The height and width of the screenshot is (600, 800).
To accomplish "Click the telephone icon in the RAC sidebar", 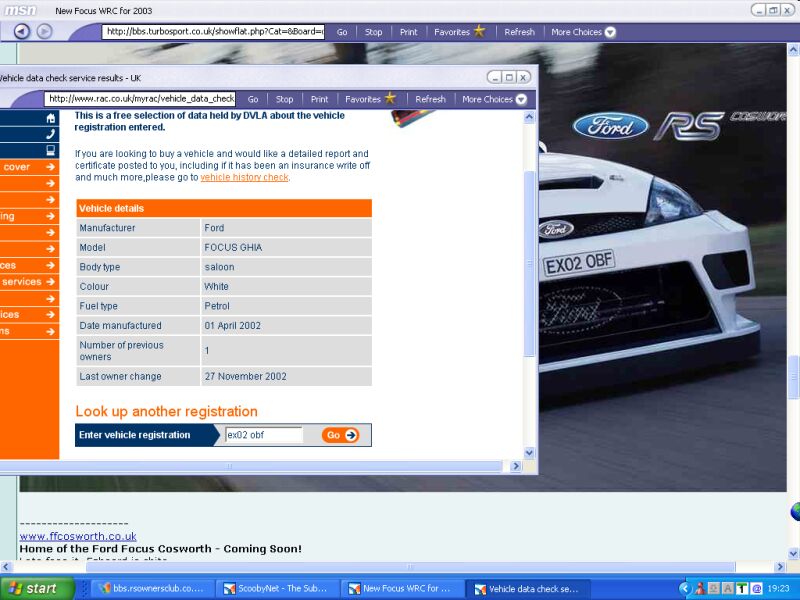I will pyautogui.click(x=51, y=134).
